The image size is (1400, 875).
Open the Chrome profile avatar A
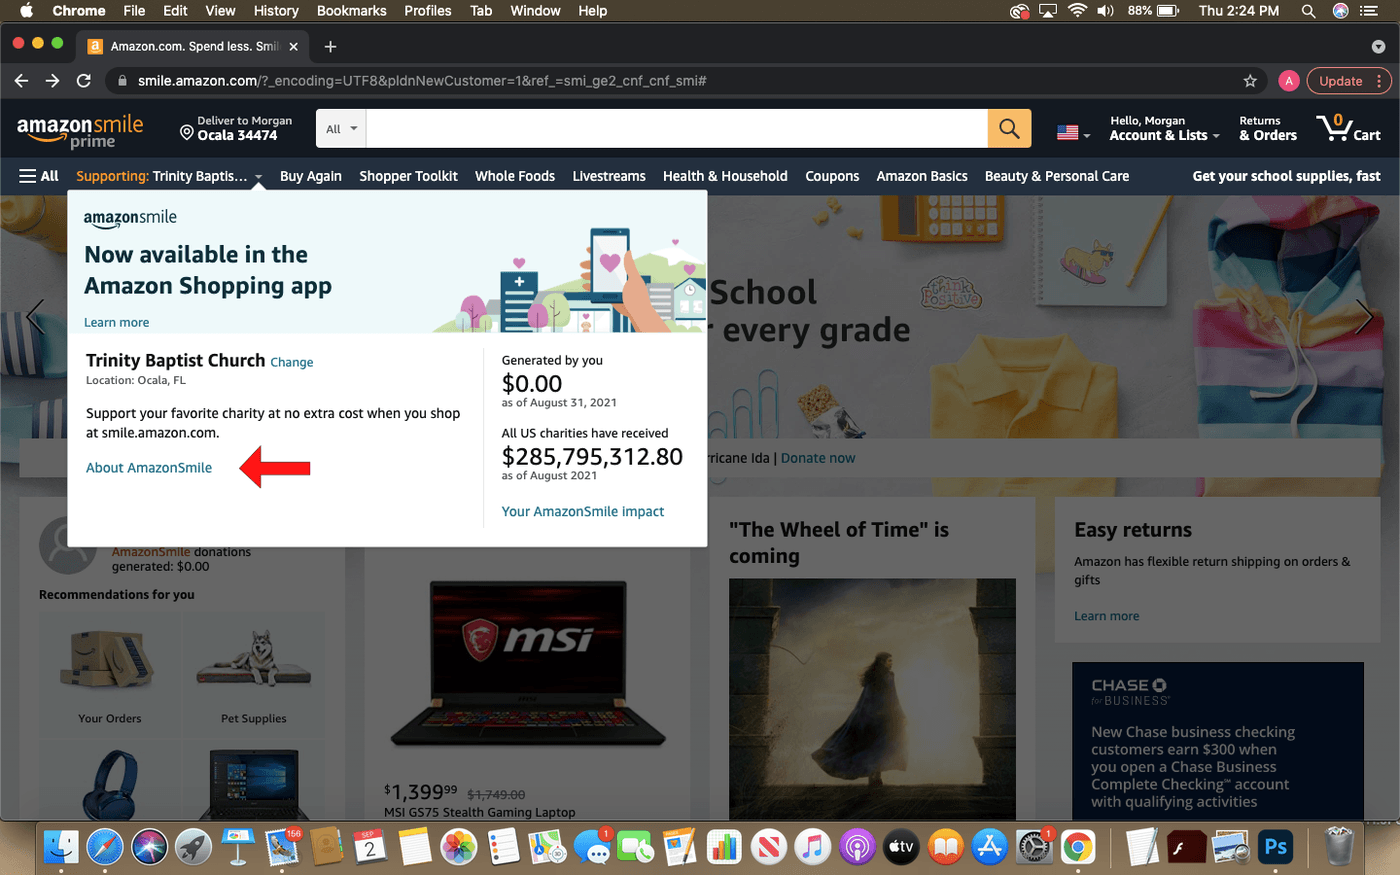[1289, 81]
